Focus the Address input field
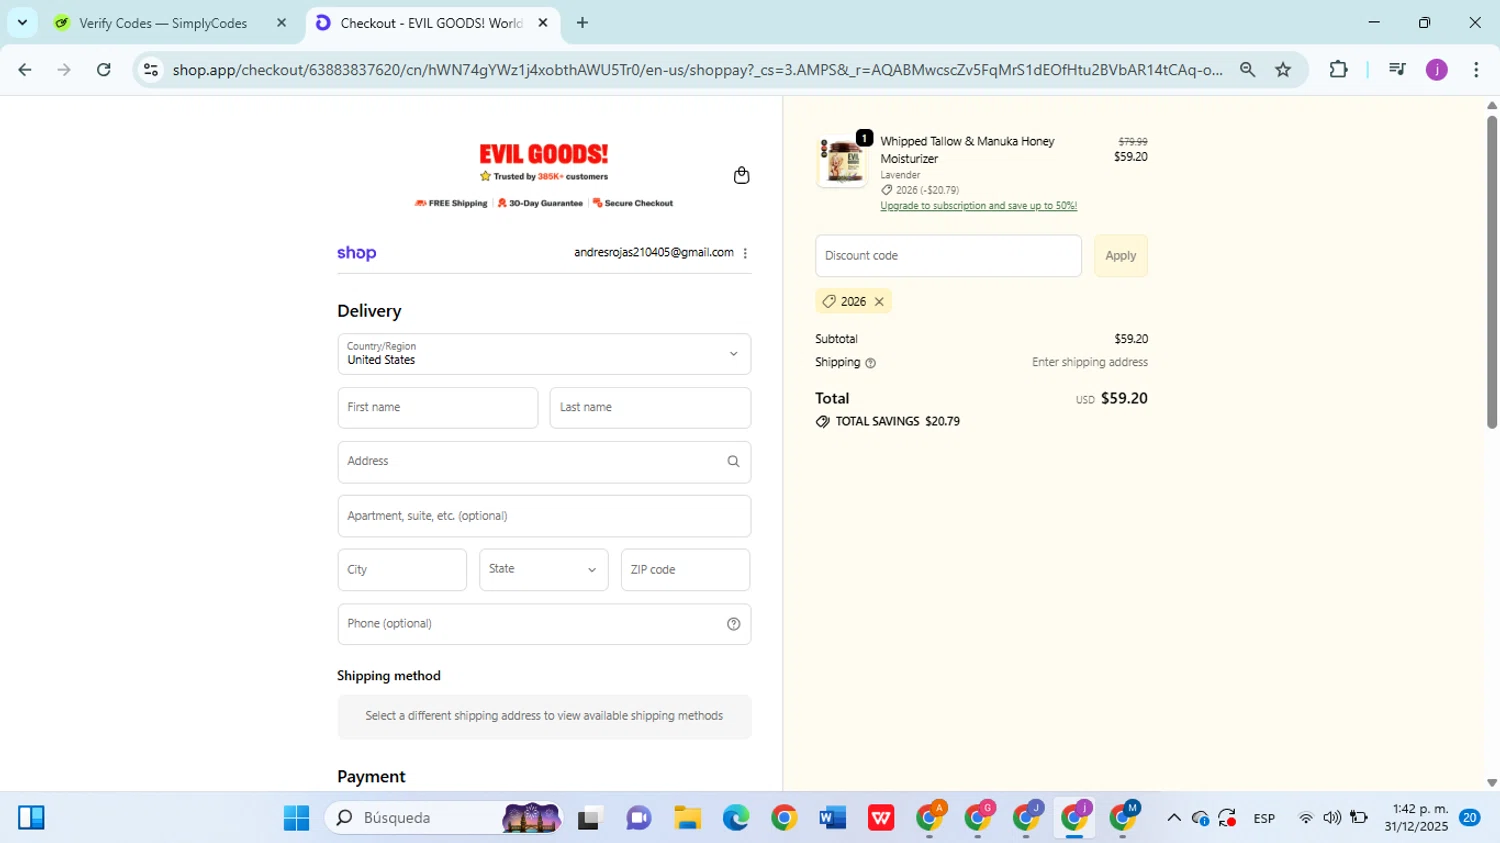 tap(544, 462)
